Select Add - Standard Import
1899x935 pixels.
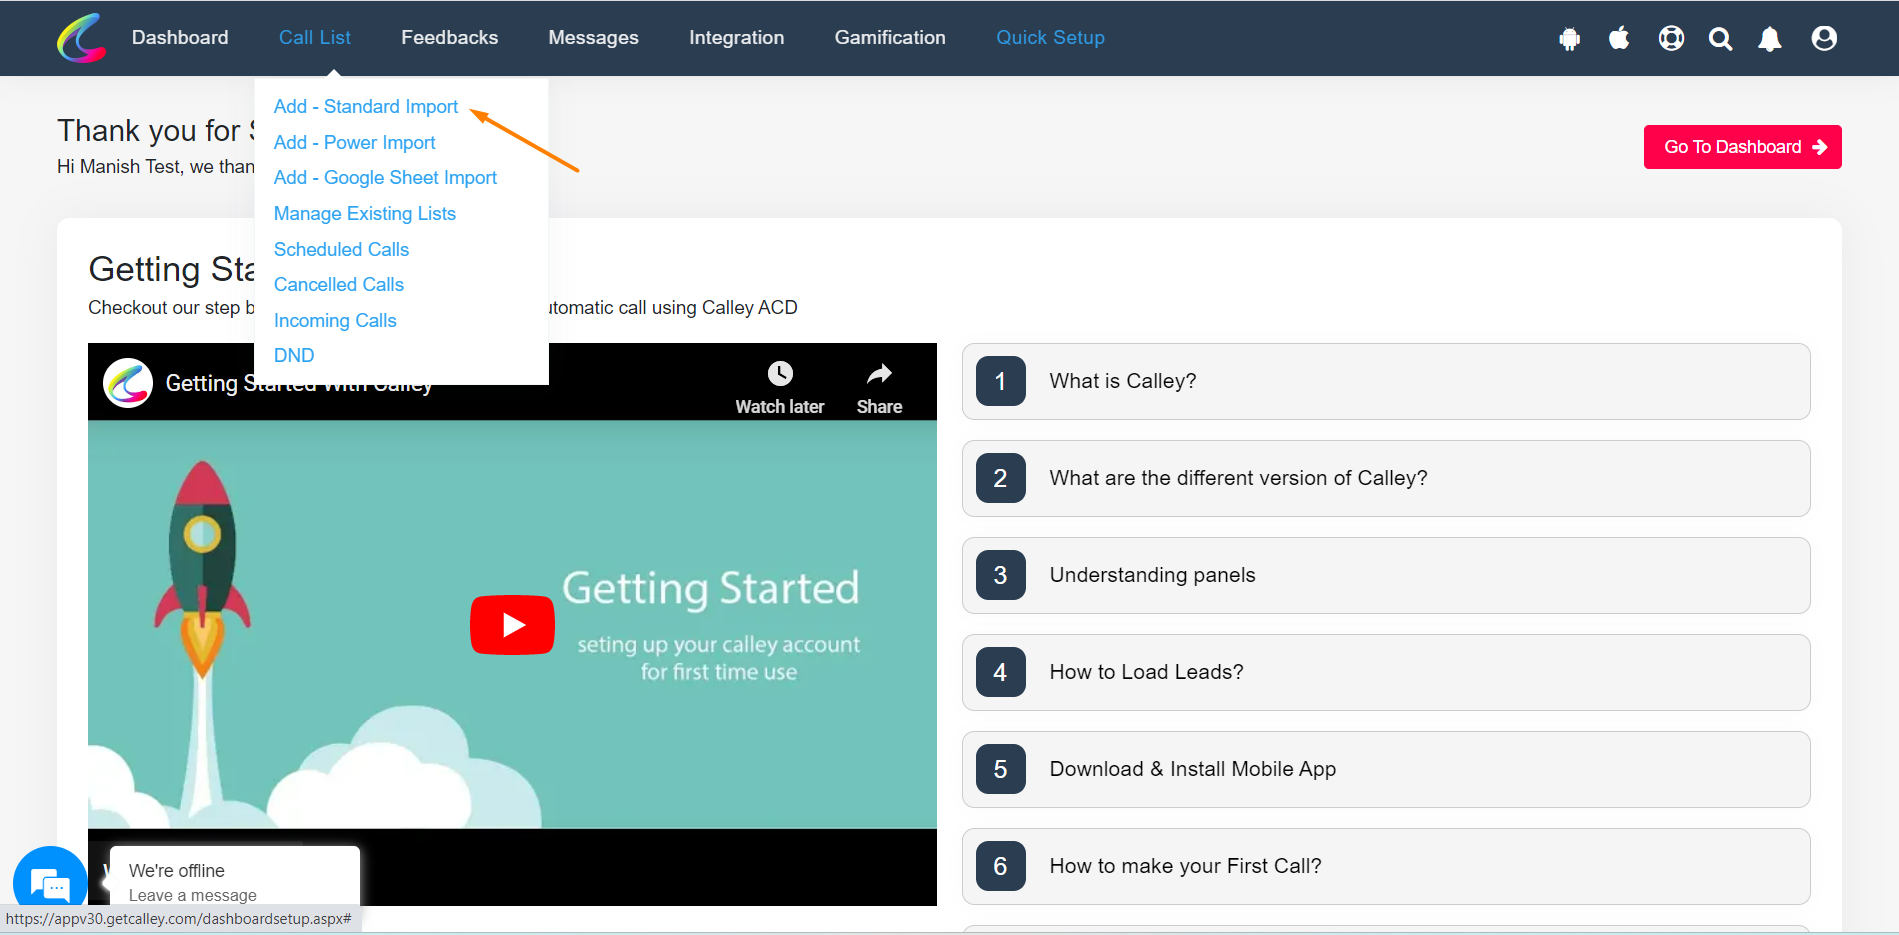tap(366, 106)
